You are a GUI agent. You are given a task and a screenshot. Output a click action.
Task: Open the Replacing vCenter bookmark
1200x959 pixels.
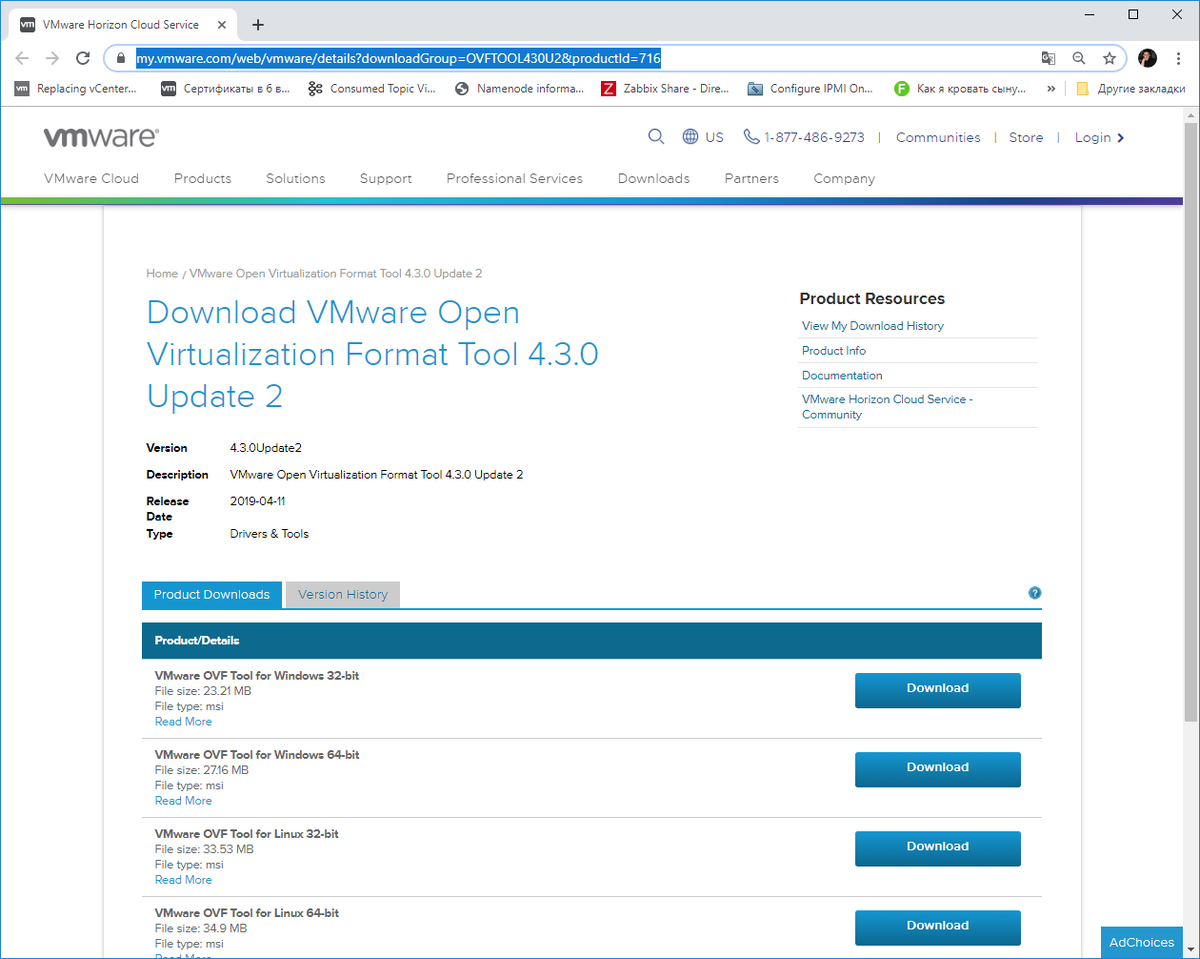(76, 88)
